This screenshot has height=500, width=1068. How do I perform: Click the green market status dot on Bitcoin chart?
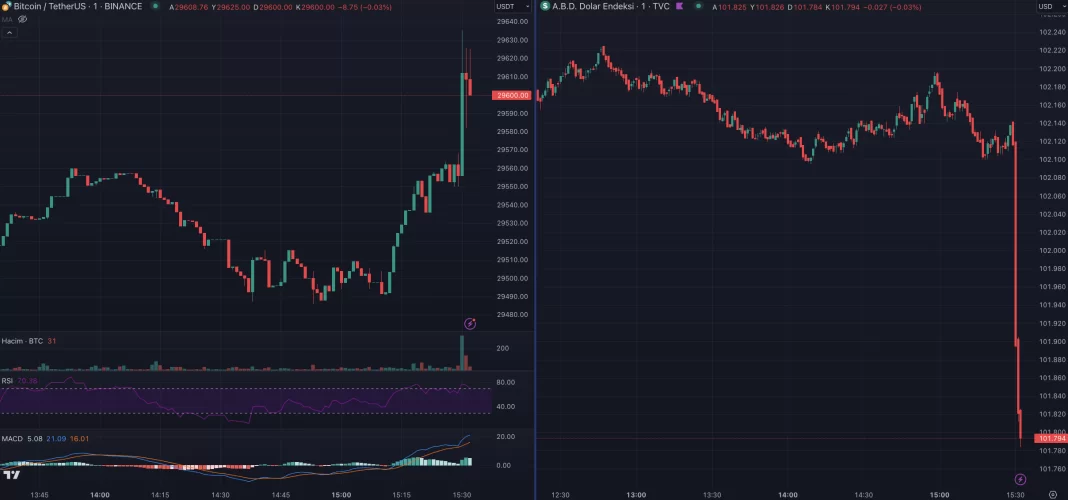156,7
